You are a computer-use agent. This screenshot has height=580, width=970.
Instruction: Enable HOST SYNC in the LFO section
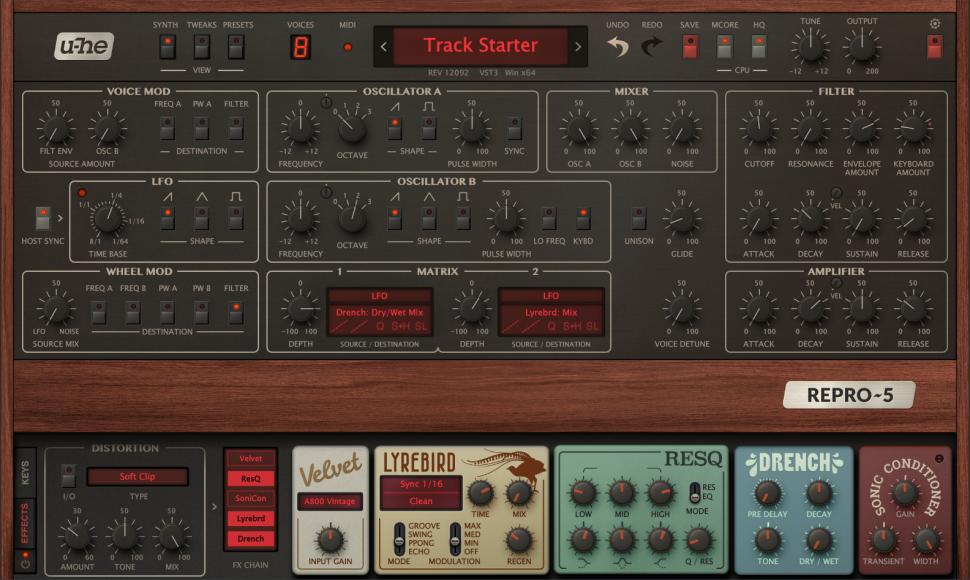[x=42, y=217]
